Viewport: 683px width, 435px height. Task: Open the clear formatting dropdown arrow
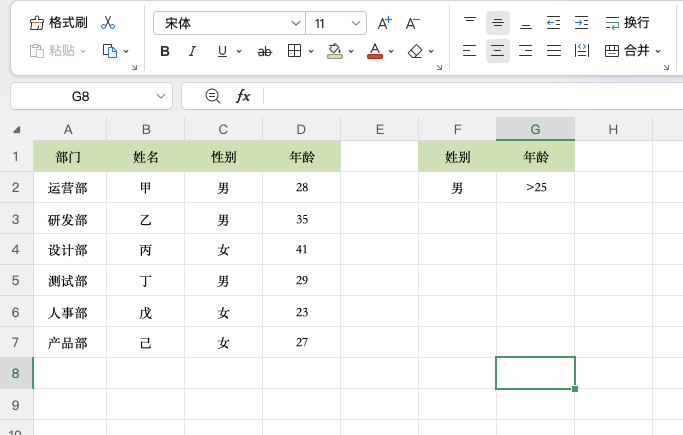(x=431, y=51)
